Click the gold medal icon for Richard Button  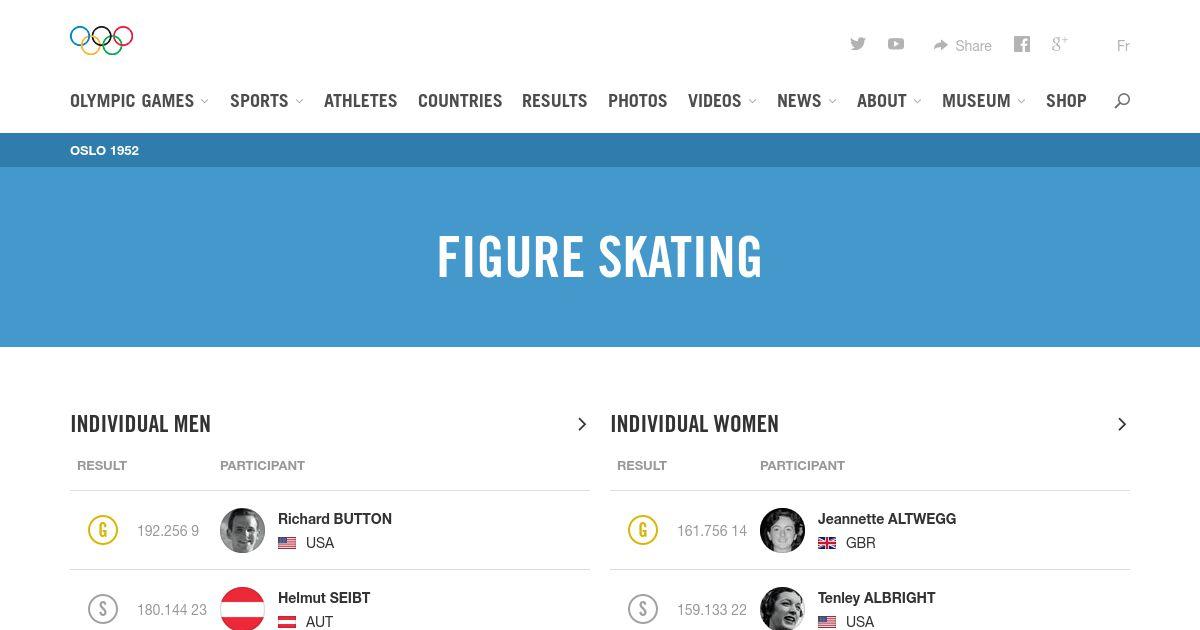[103, 530]
